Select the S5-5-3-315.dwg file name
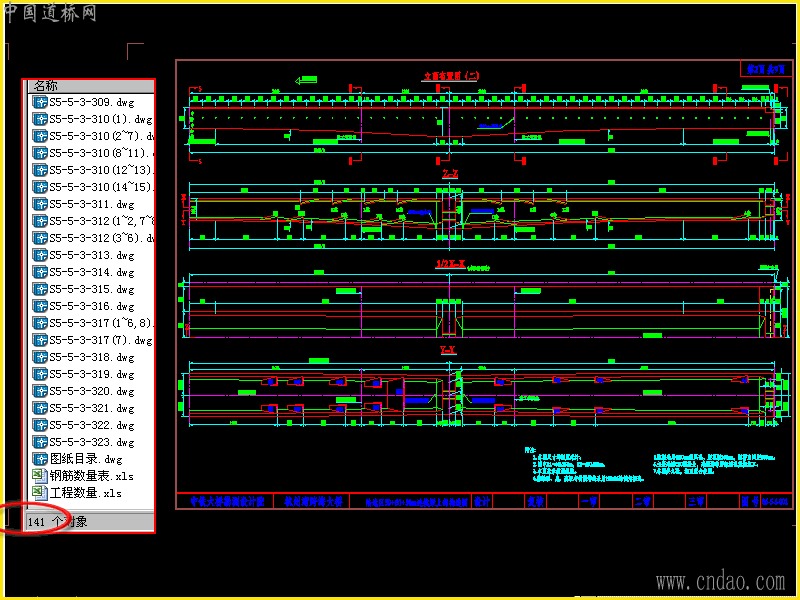The image size is (800, 600). pos(92,289)
